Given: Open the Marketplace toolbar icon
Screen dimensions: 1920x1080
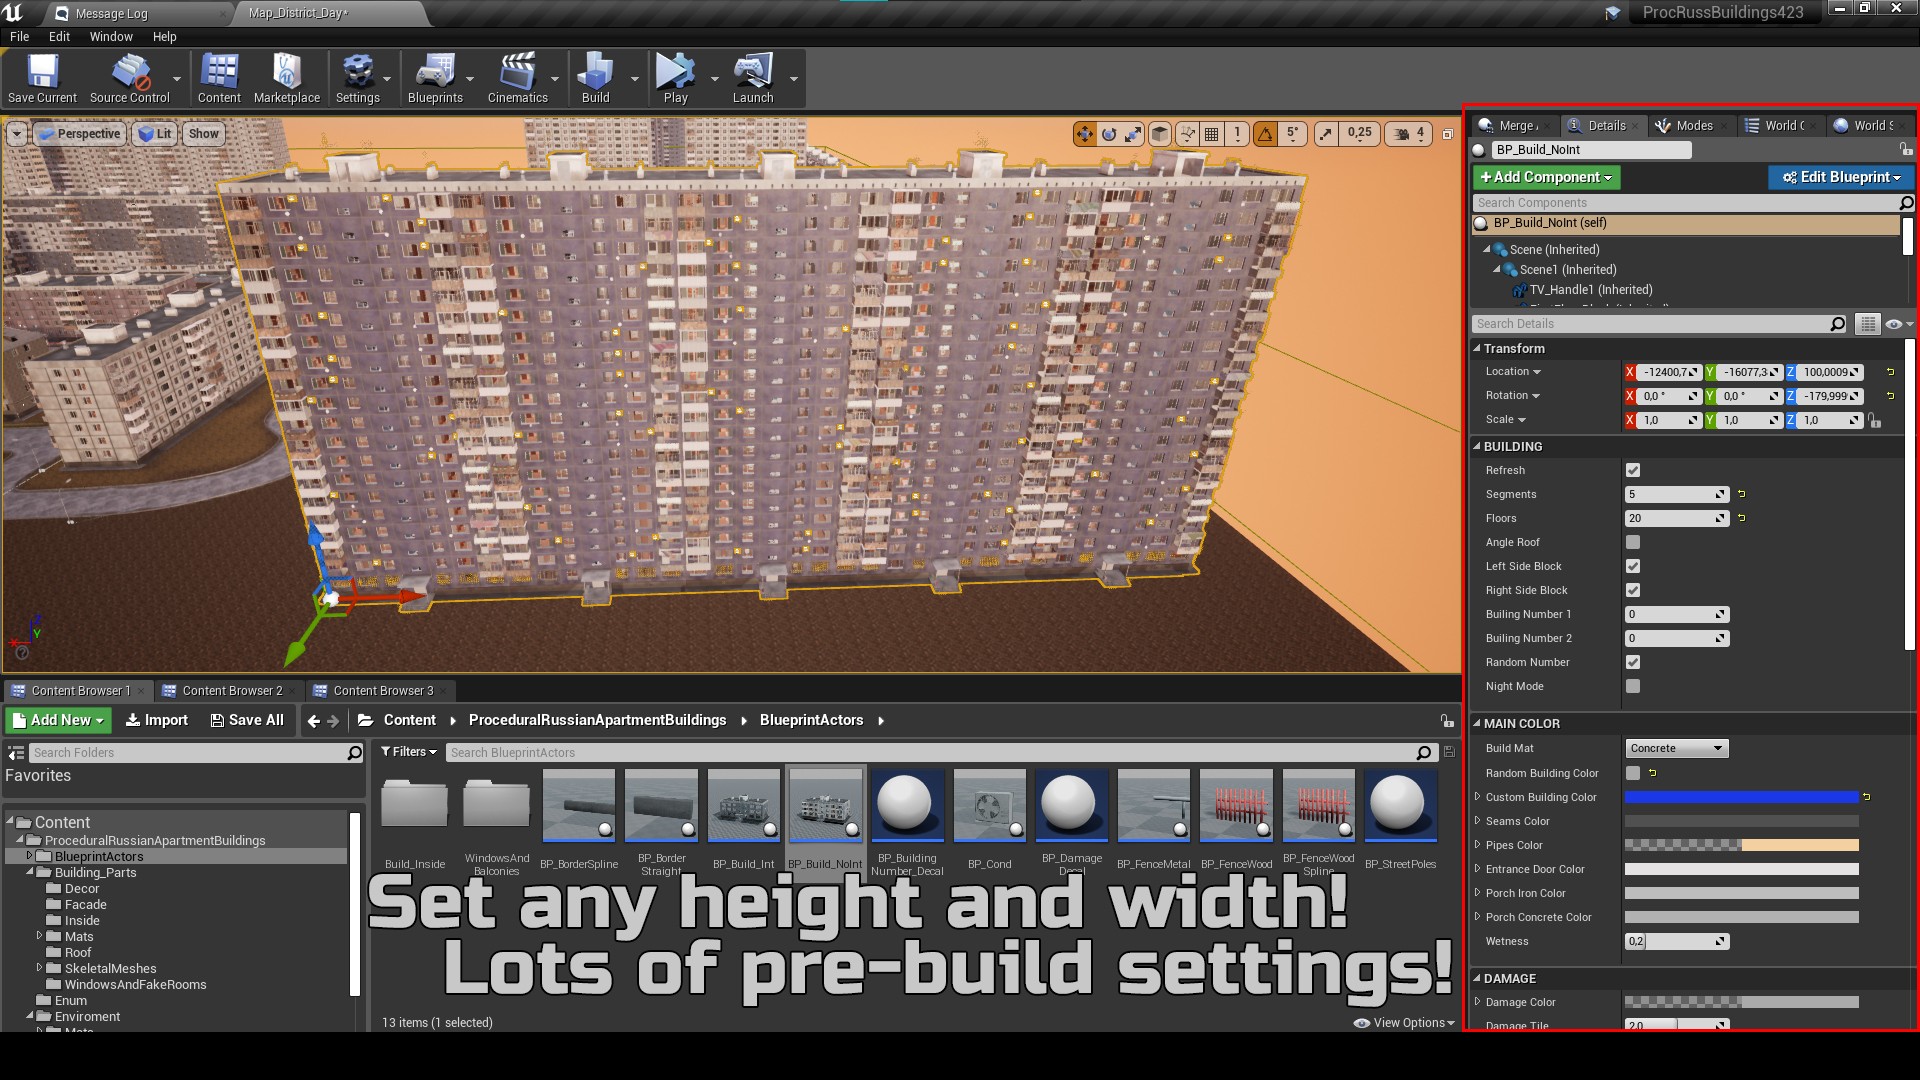Looking at the screenshot, I should coord(287,72).
